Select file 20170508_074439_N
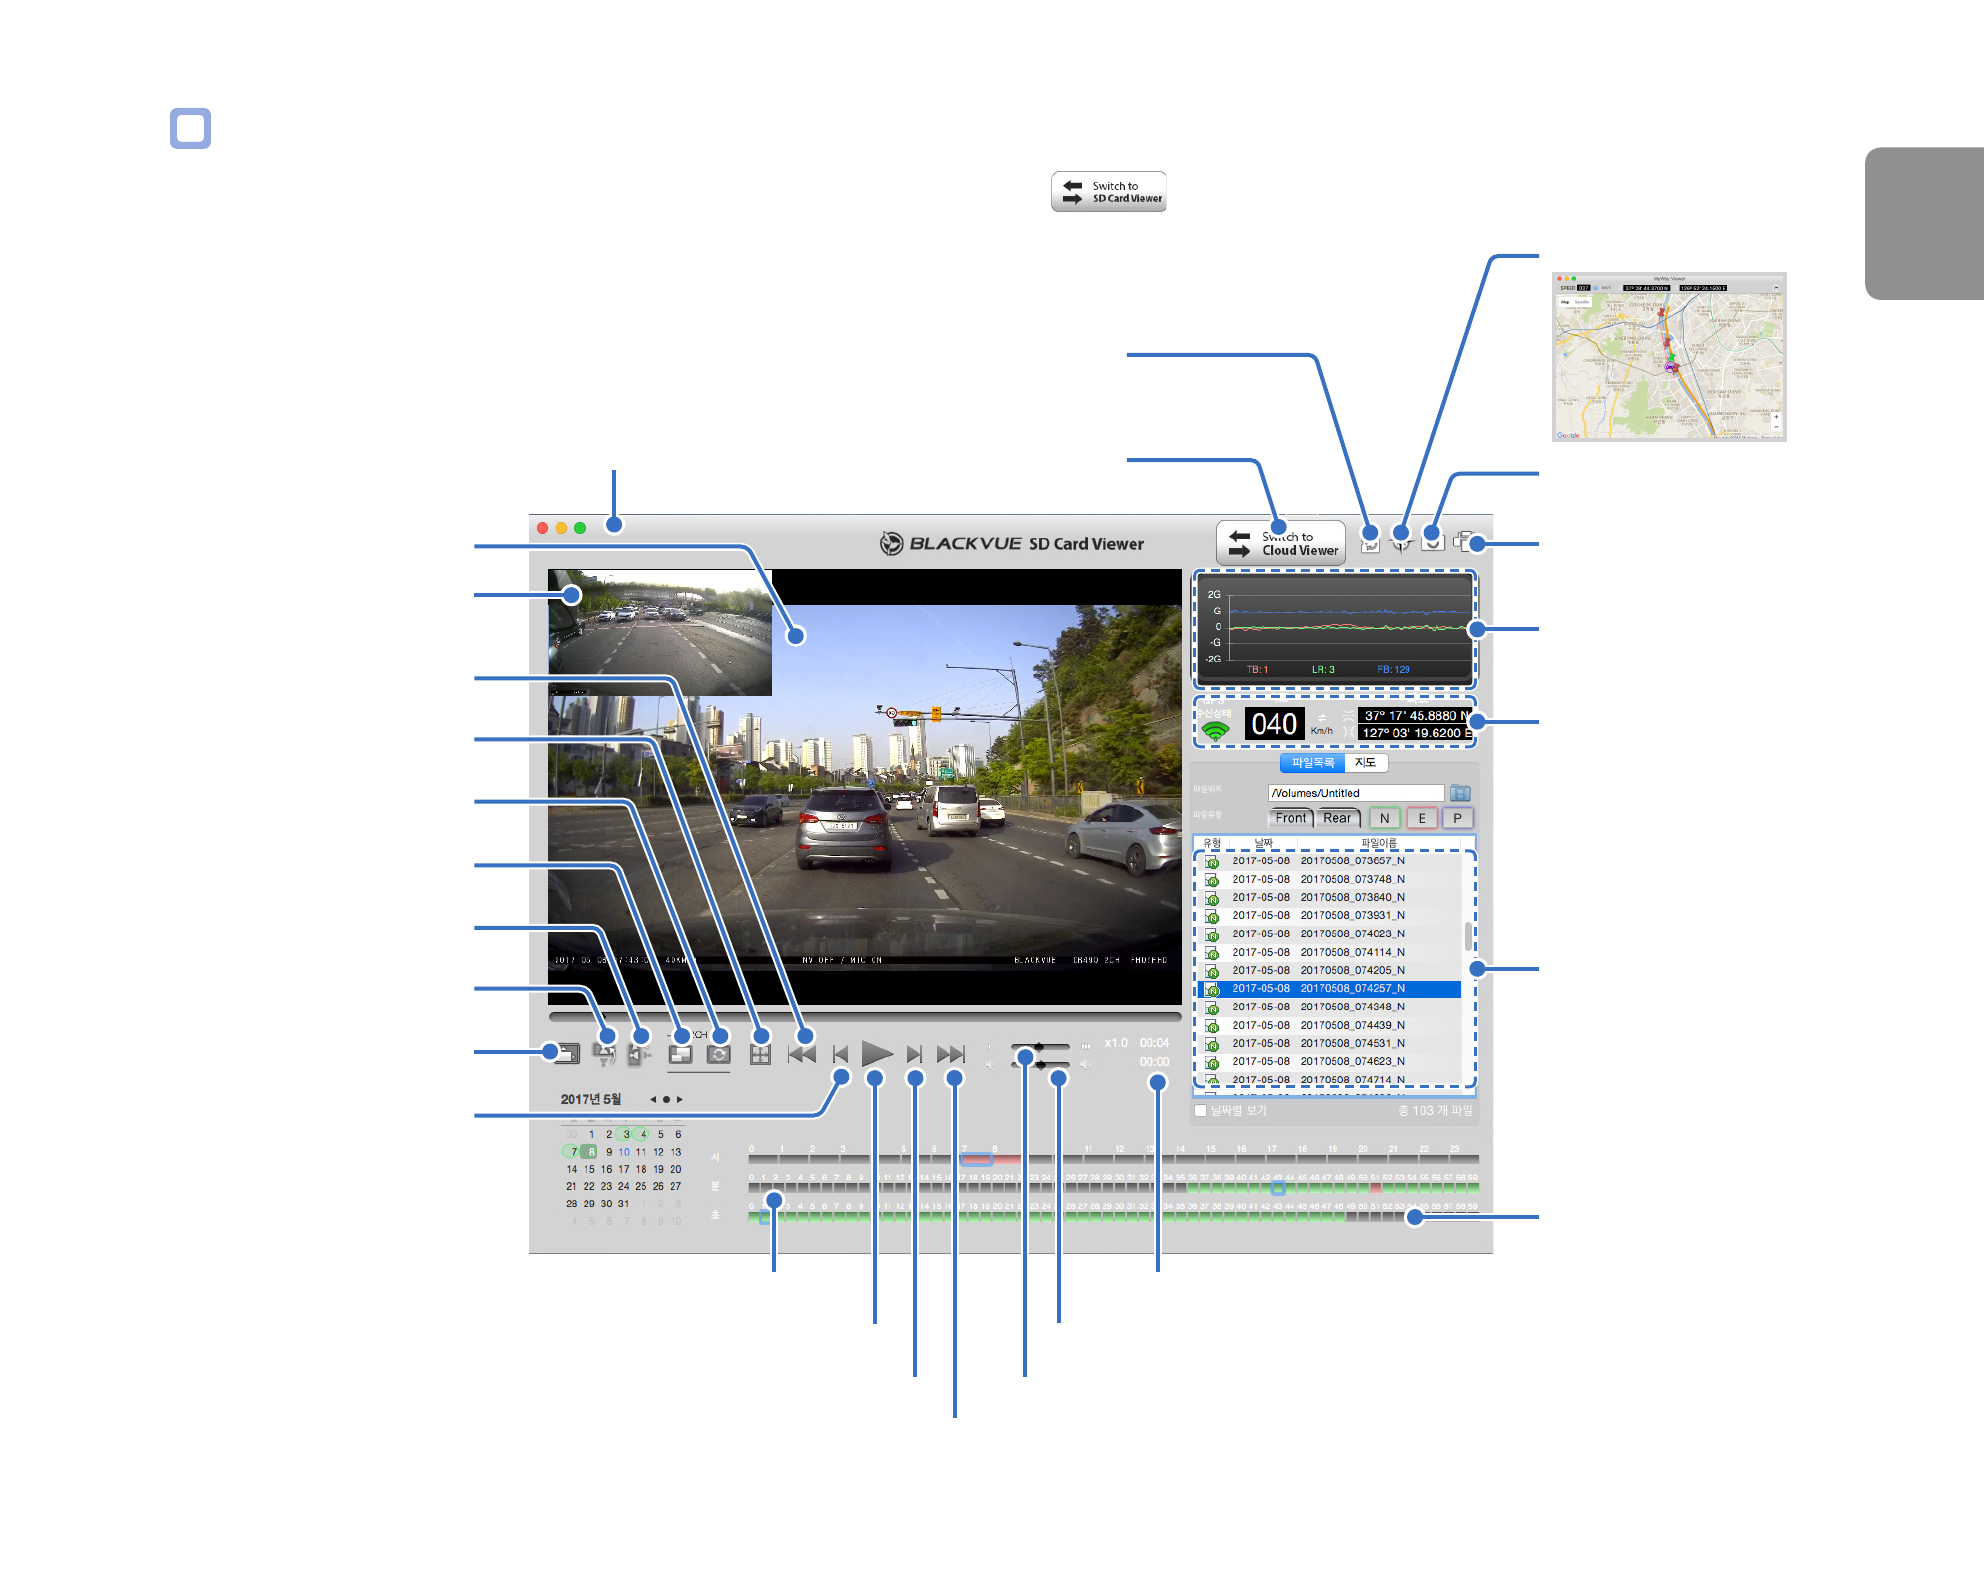The height and width of the screenshot is (1587, 1984). tap(1330, 1025)
